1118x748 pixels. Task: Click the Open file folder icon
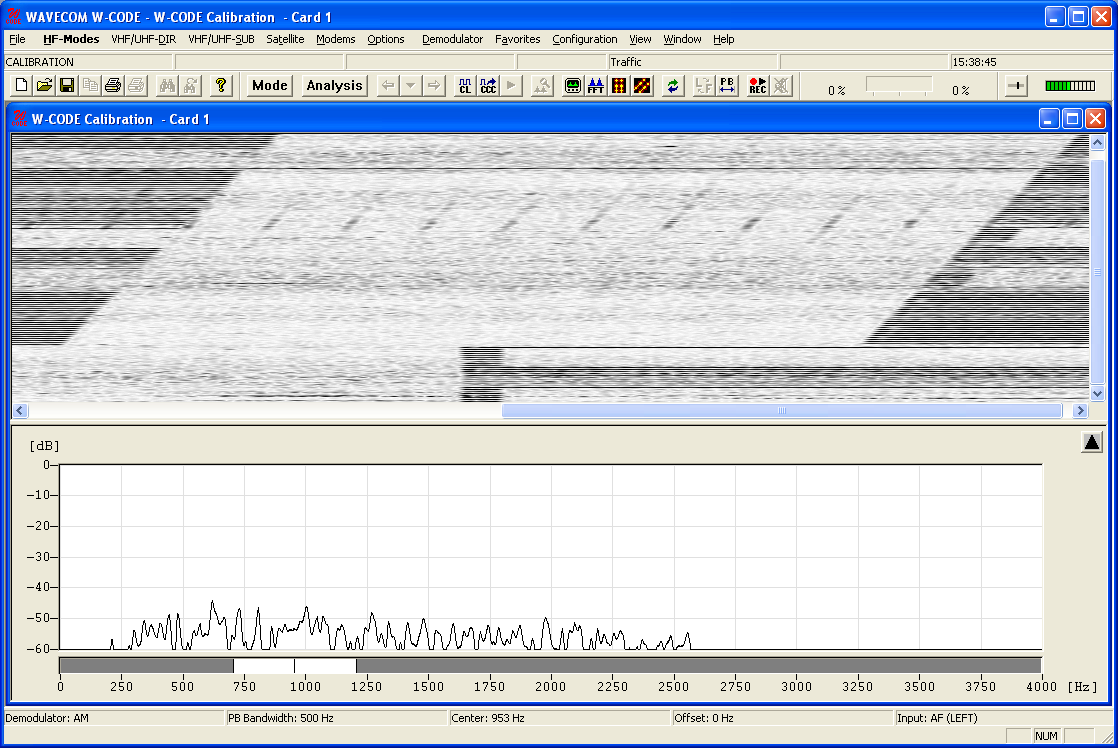[x=45, y=86]
